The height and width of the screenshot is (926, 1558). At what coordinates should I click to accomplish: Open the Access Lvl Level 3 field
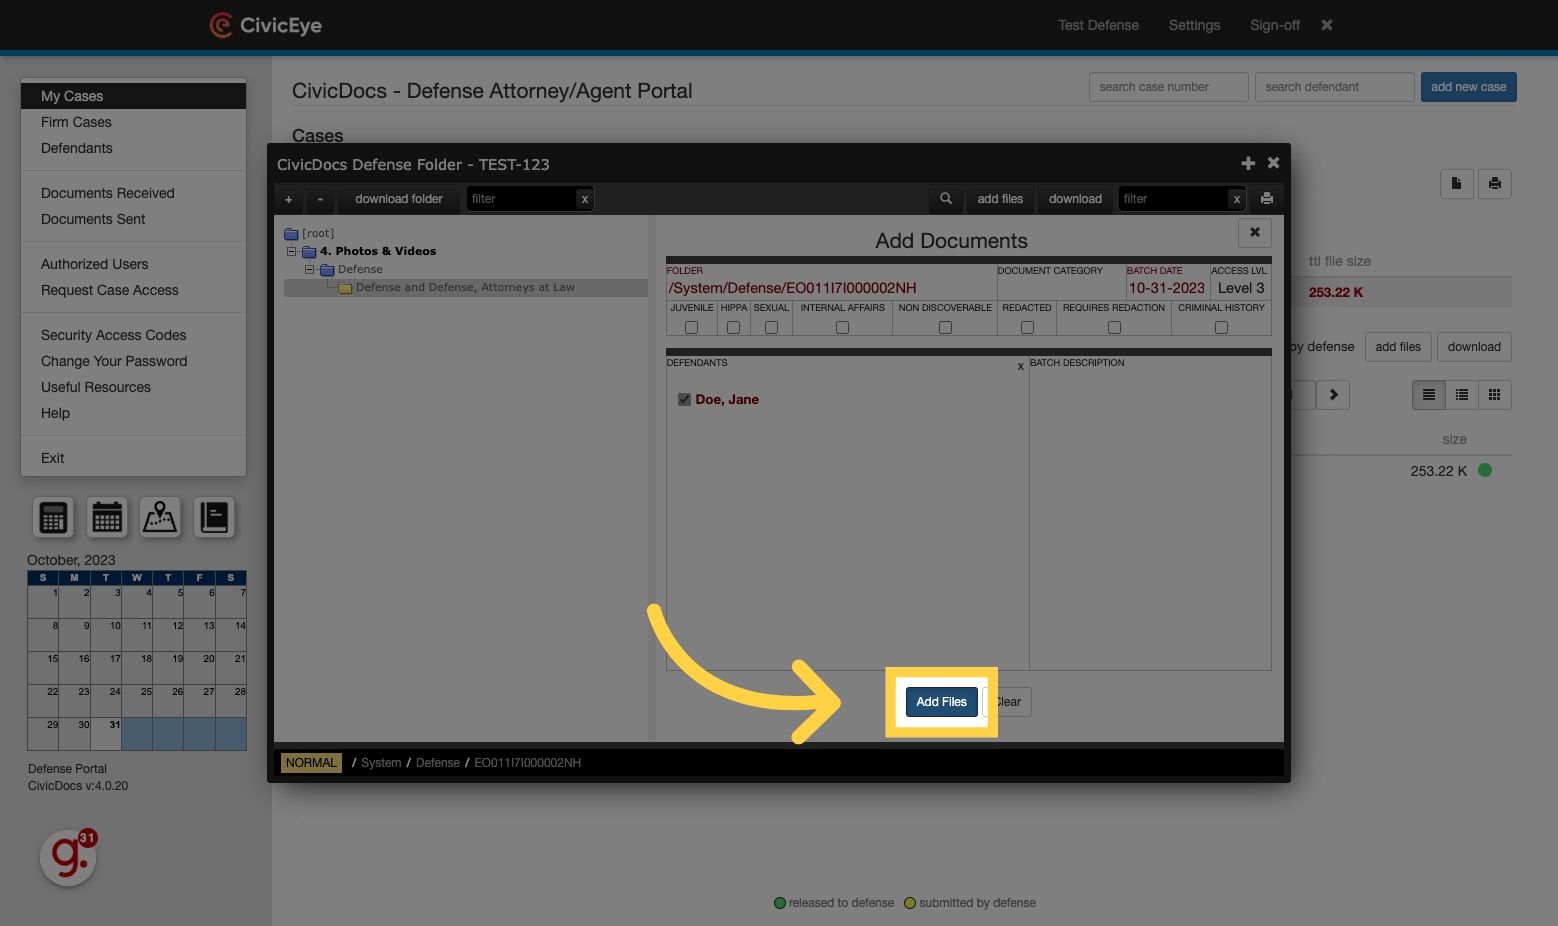coord(1240,281)
